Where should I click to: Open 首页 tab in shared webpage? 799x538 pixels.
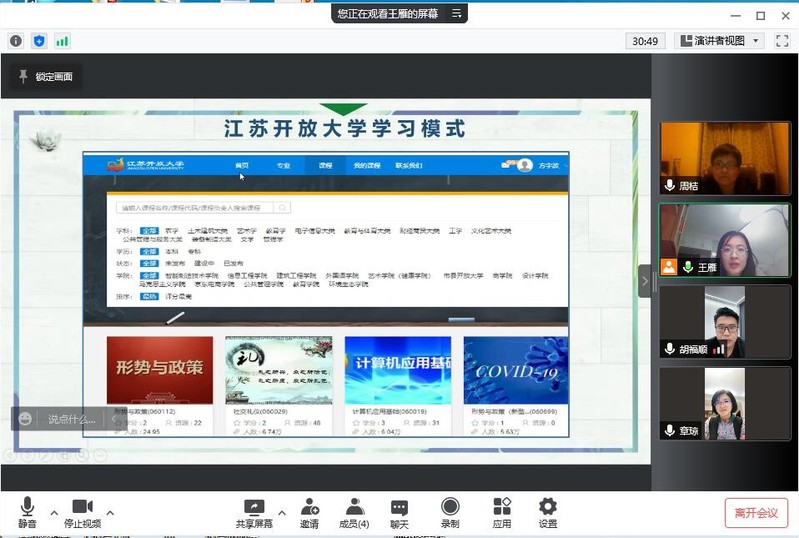[242, 166]
